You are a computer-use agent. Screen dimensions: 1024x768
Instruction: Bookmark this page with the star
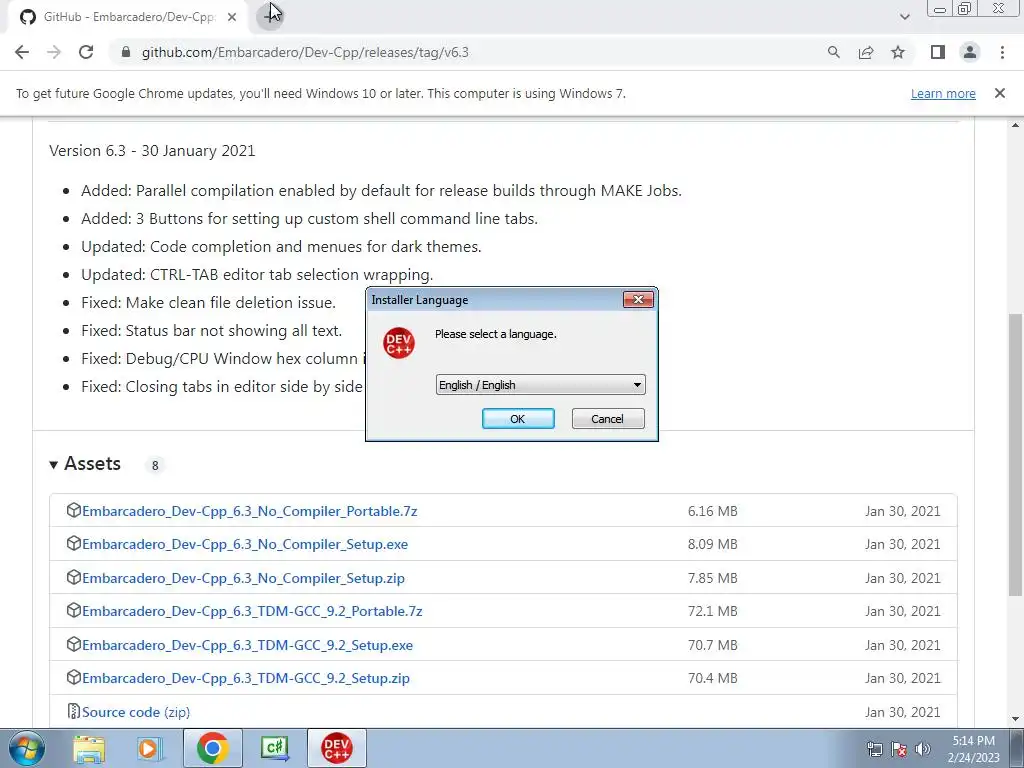pyautogui.click(x=898, y=52)
